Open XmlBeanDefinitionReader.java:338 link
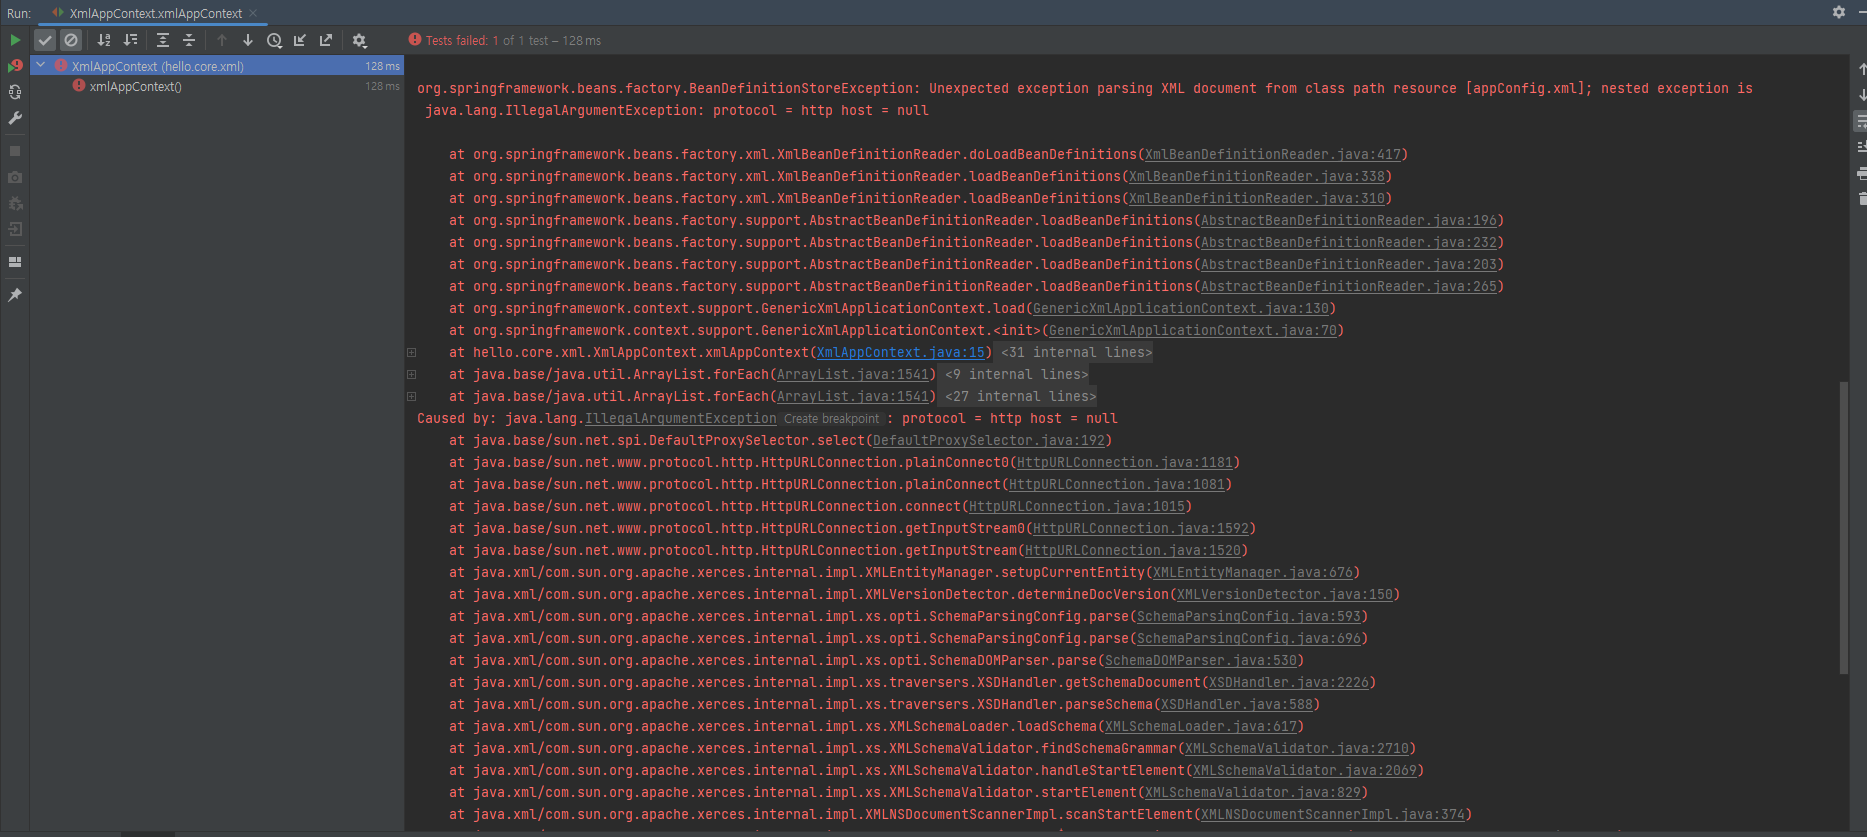This screenshot has width=1867, height=837. coord(1256,176)
